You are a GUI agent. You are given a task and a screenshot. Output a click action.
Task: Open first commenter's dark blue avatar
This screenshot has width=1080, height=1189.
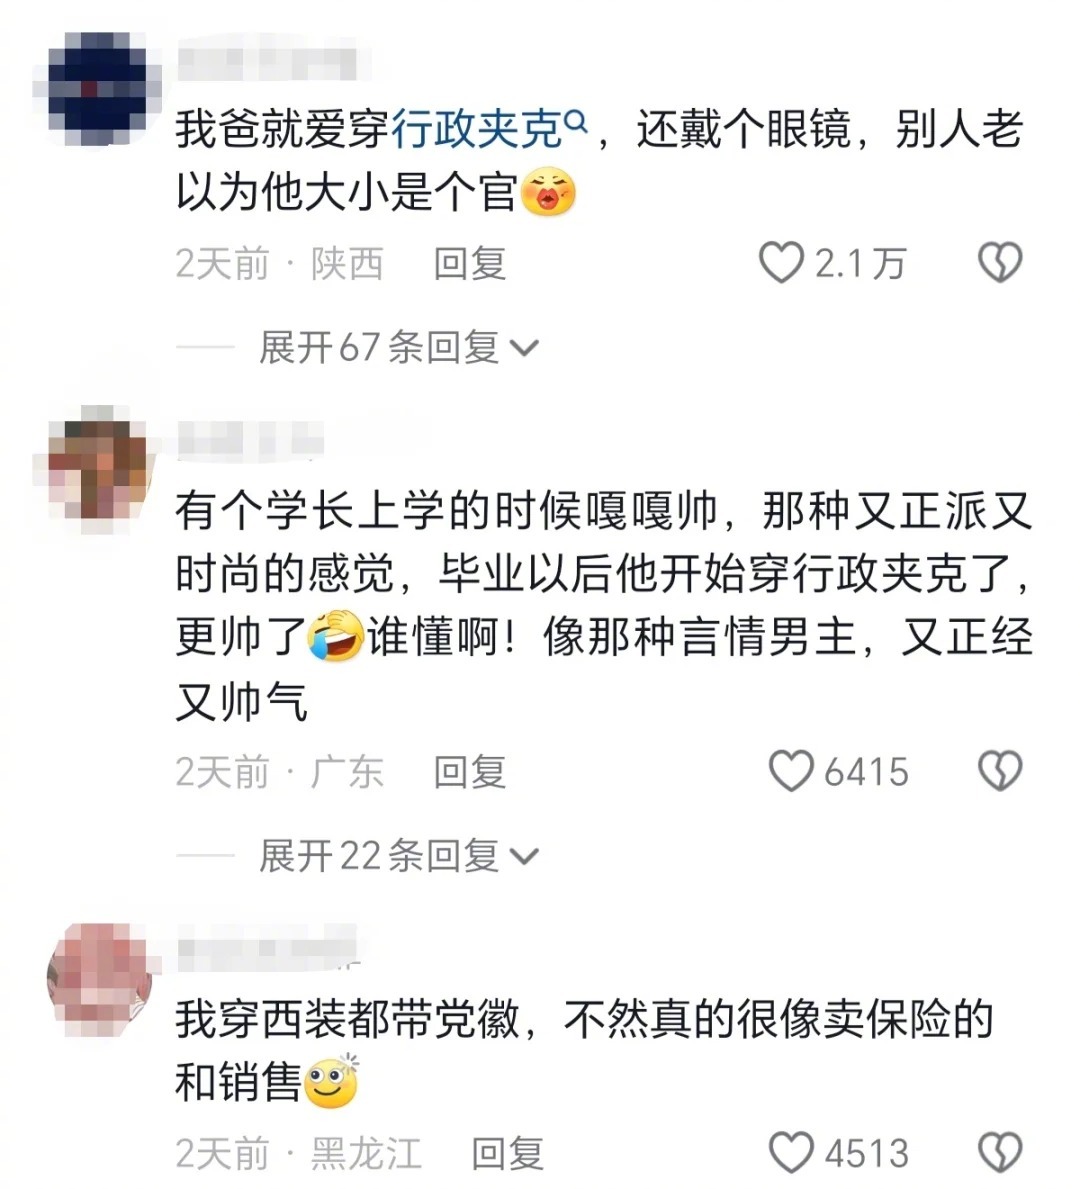[99, 89]
